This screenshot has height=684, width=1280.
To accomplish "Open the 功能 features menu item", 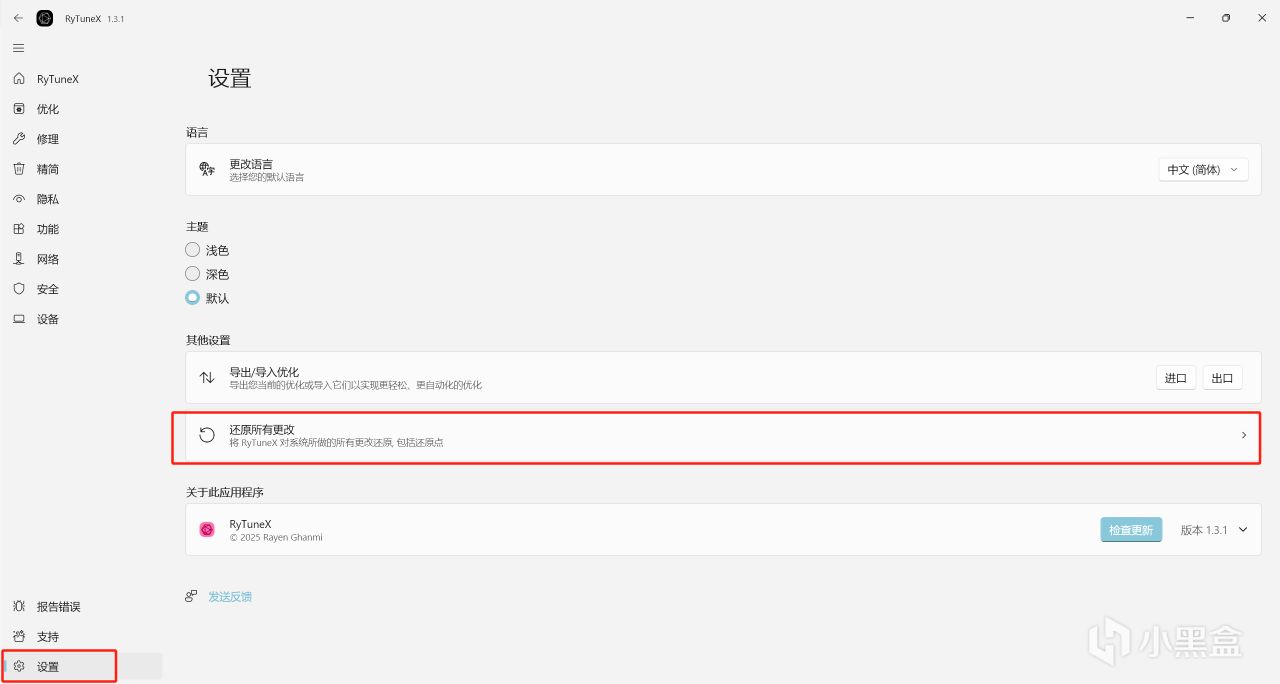I will [x=47, y=229].
